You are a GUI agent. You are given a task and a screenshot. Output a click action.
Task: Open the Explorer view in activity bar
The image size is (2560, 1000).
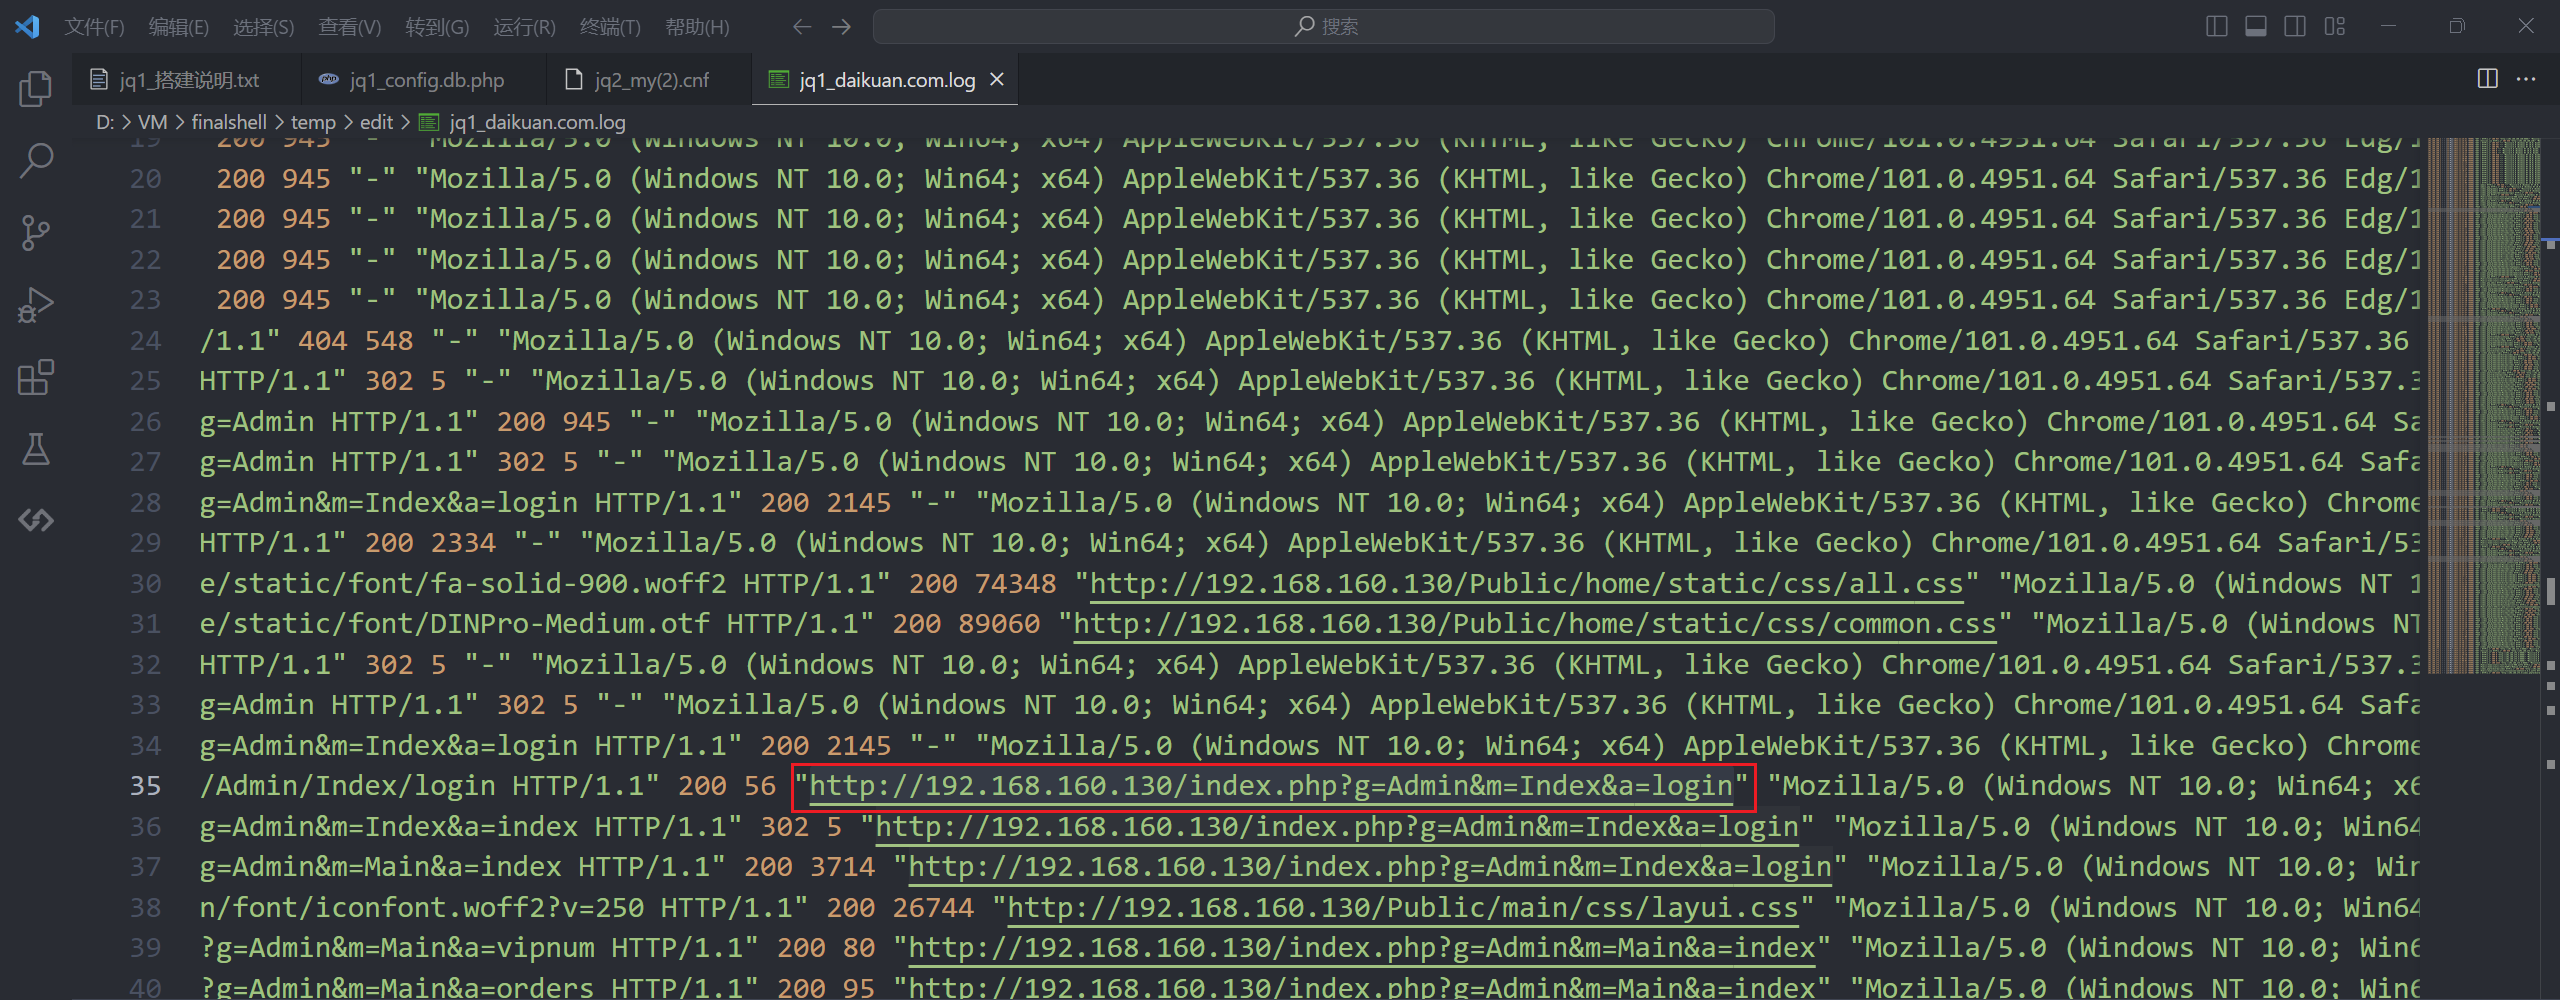point(36,89)
